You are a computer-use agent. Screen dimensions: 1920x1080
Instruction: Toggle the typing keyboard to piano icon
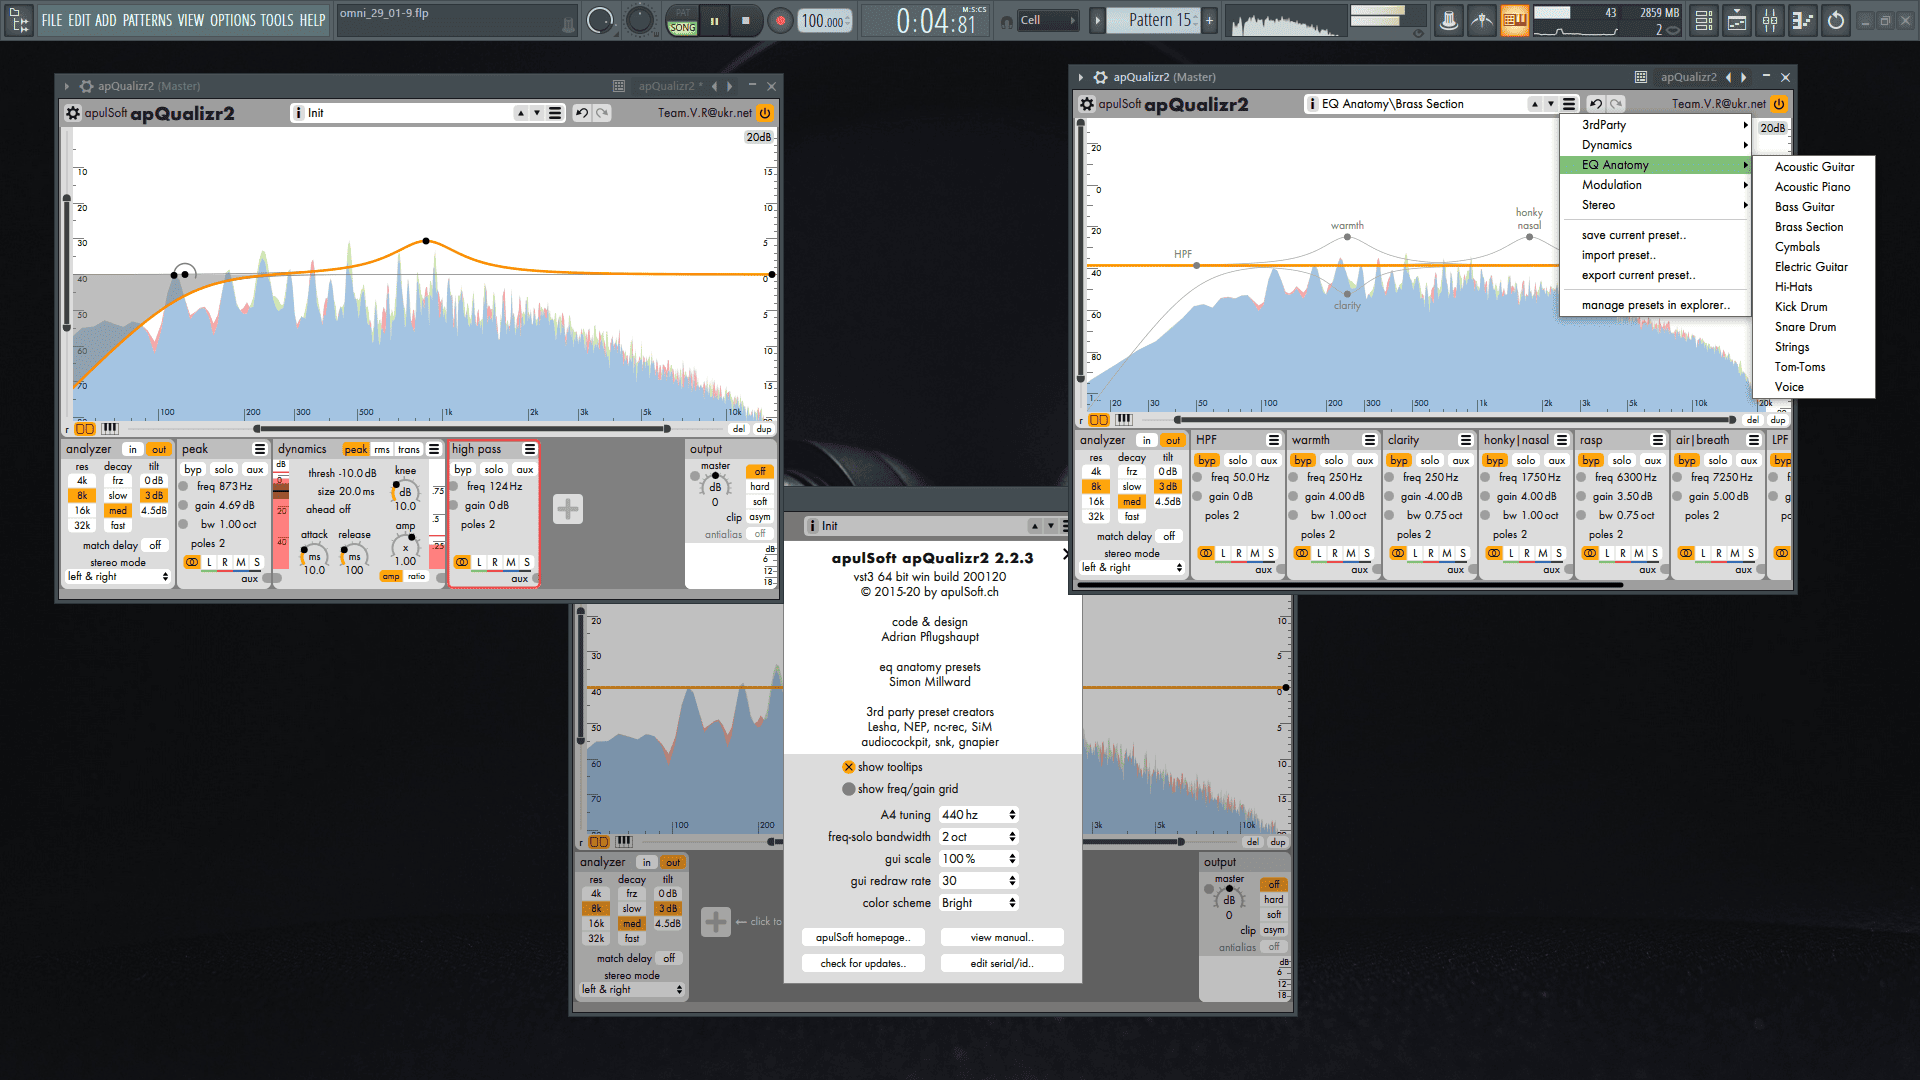(x=1515, y=20)
